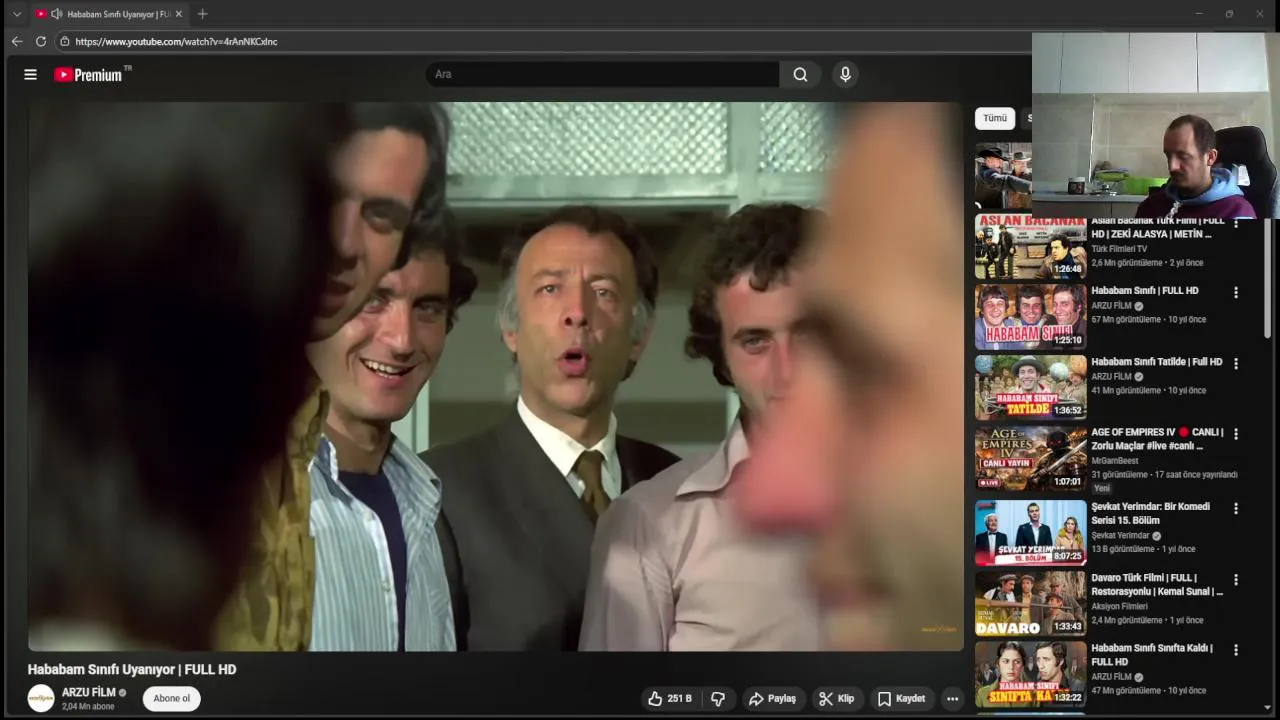This screenshot has height=720, width=1280.
Task: Click the main video player frame
Action: click(495, 376)
